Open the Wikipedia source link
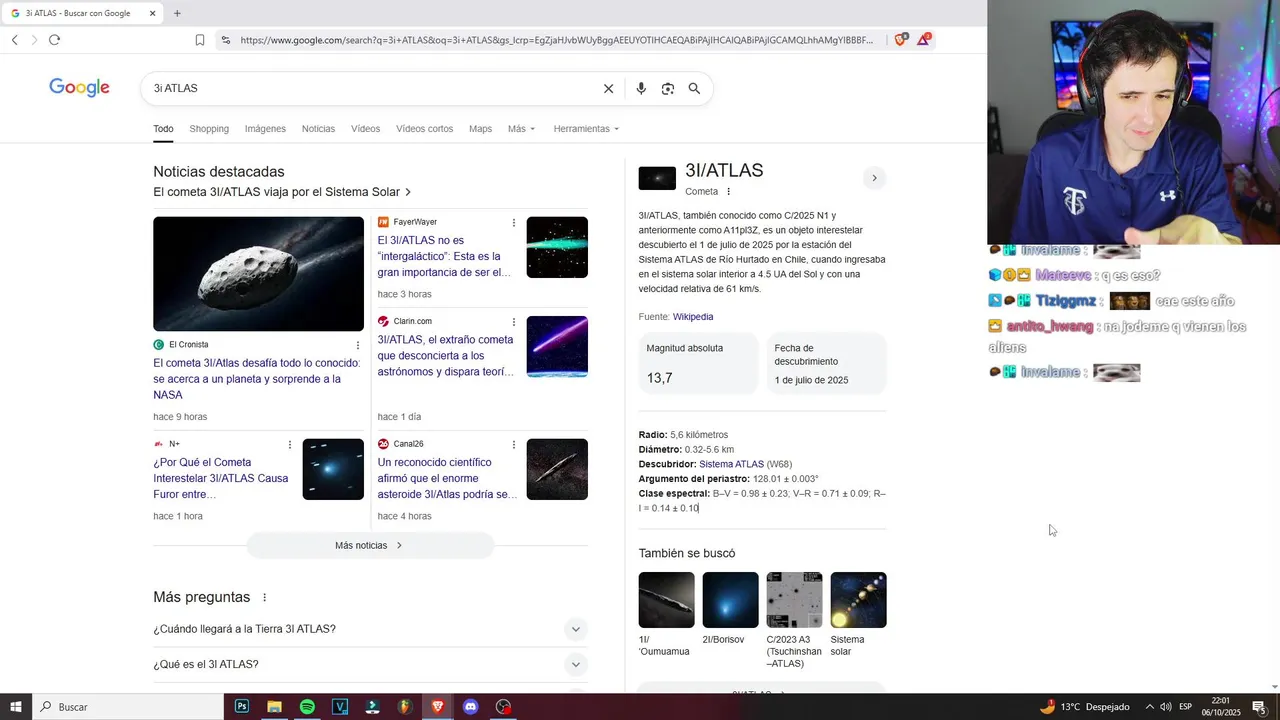The width and height of the screenshot is (1280, 720). pos(693,317)
